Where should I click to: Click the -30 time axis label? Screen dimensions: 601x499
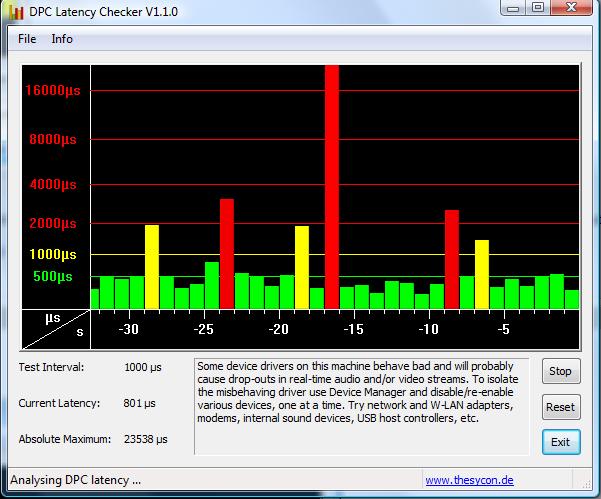tap(128, 329)
